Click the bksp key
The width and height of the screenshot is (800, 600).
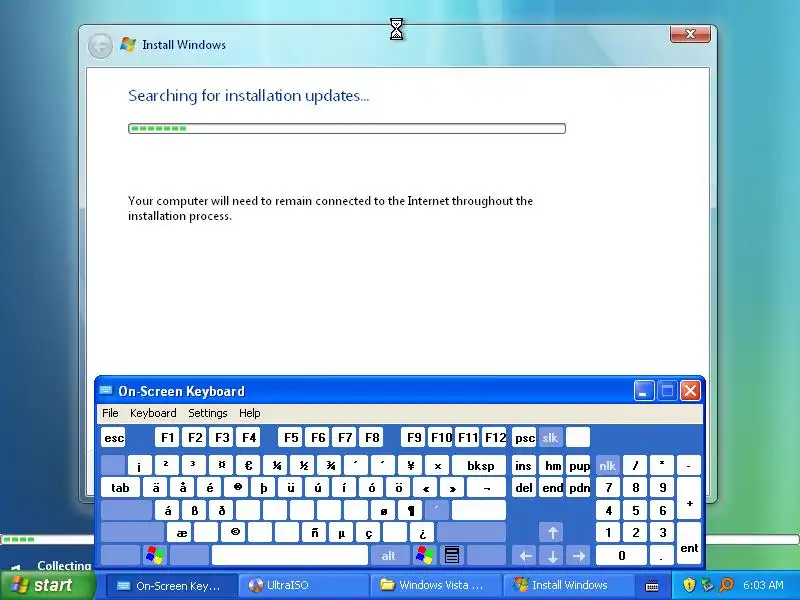coord(480,465)
